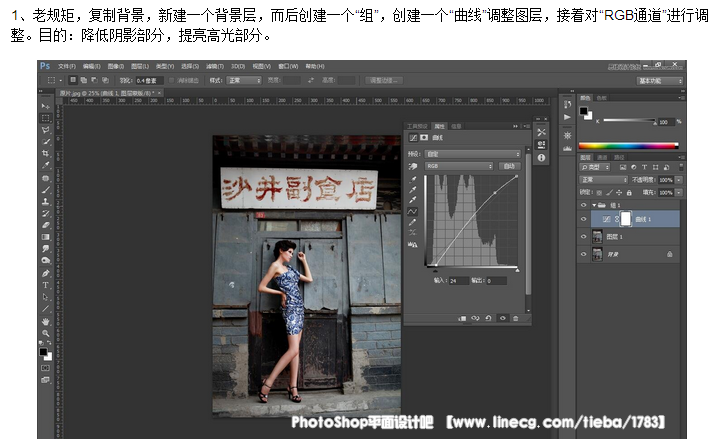
Task: Open the RGB channel dropdown
Action: coord(459,166)
